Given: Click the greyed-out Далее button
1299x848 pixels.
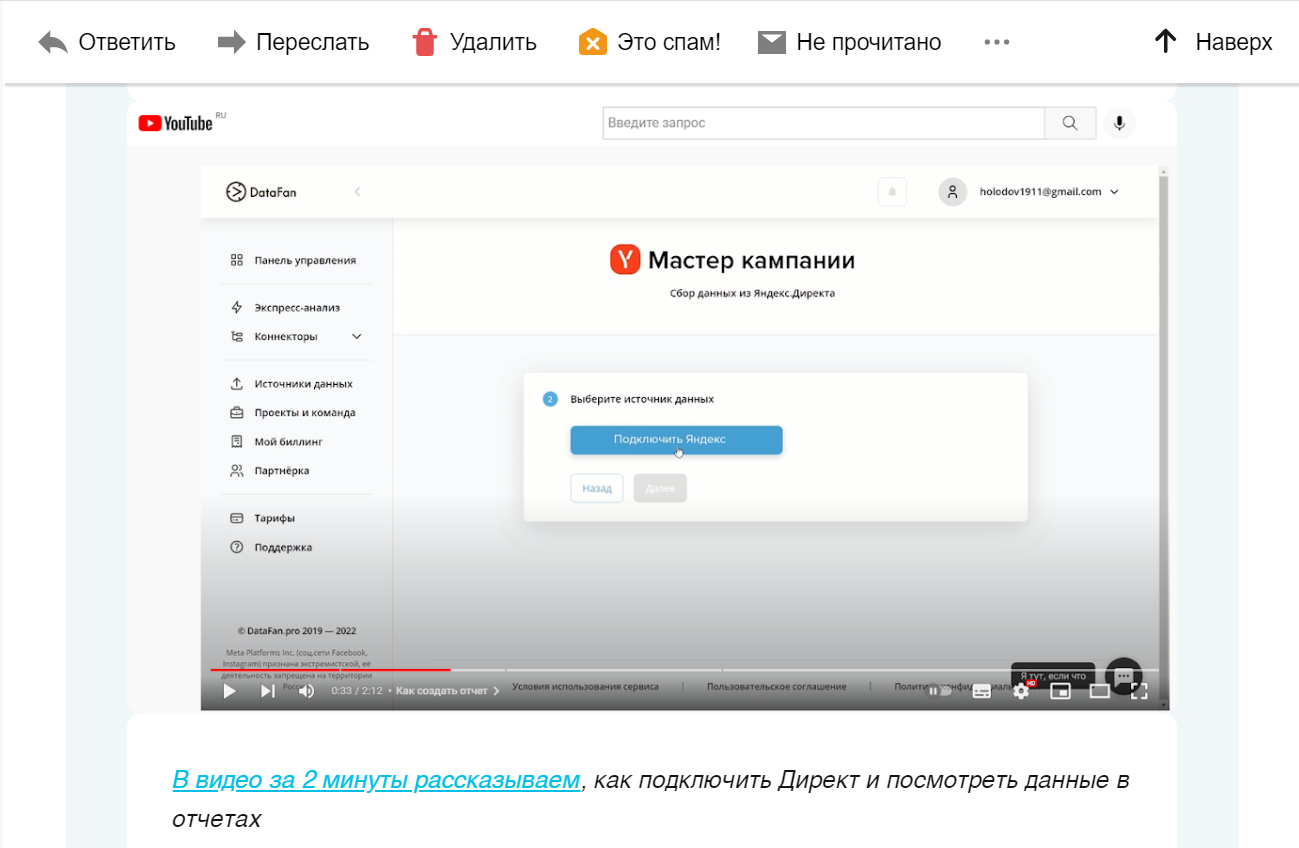Looking at the screenshot, I should click(660, 488).
